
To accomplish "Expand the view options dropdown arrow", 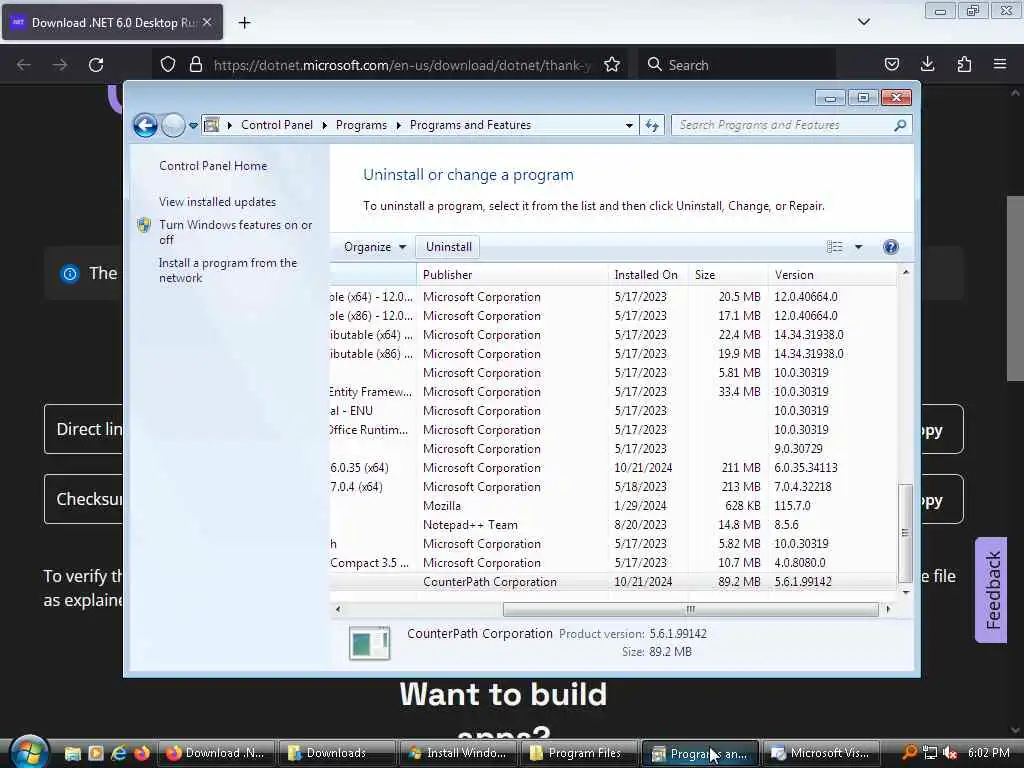I will point(859,247).
